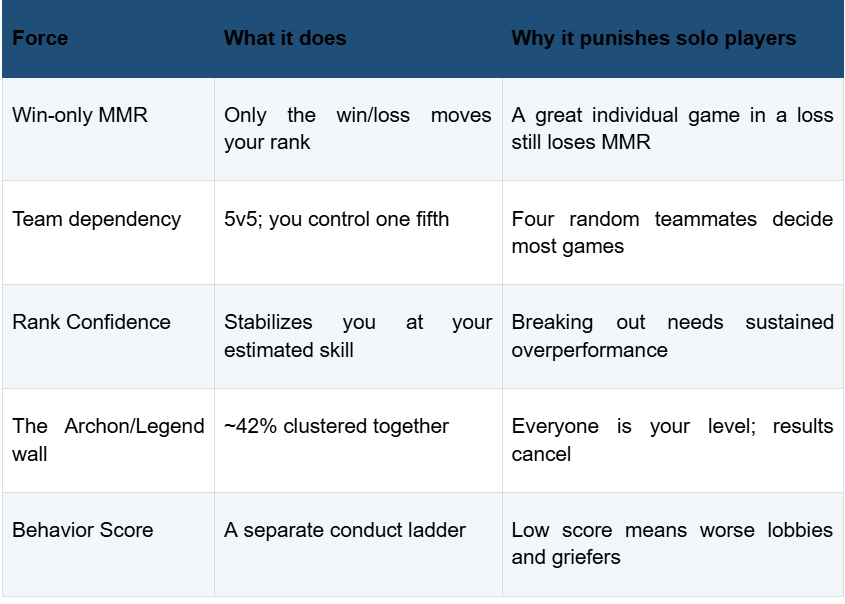
Task: Click the 'A great individual game' cell
Action: pos(673,129)
